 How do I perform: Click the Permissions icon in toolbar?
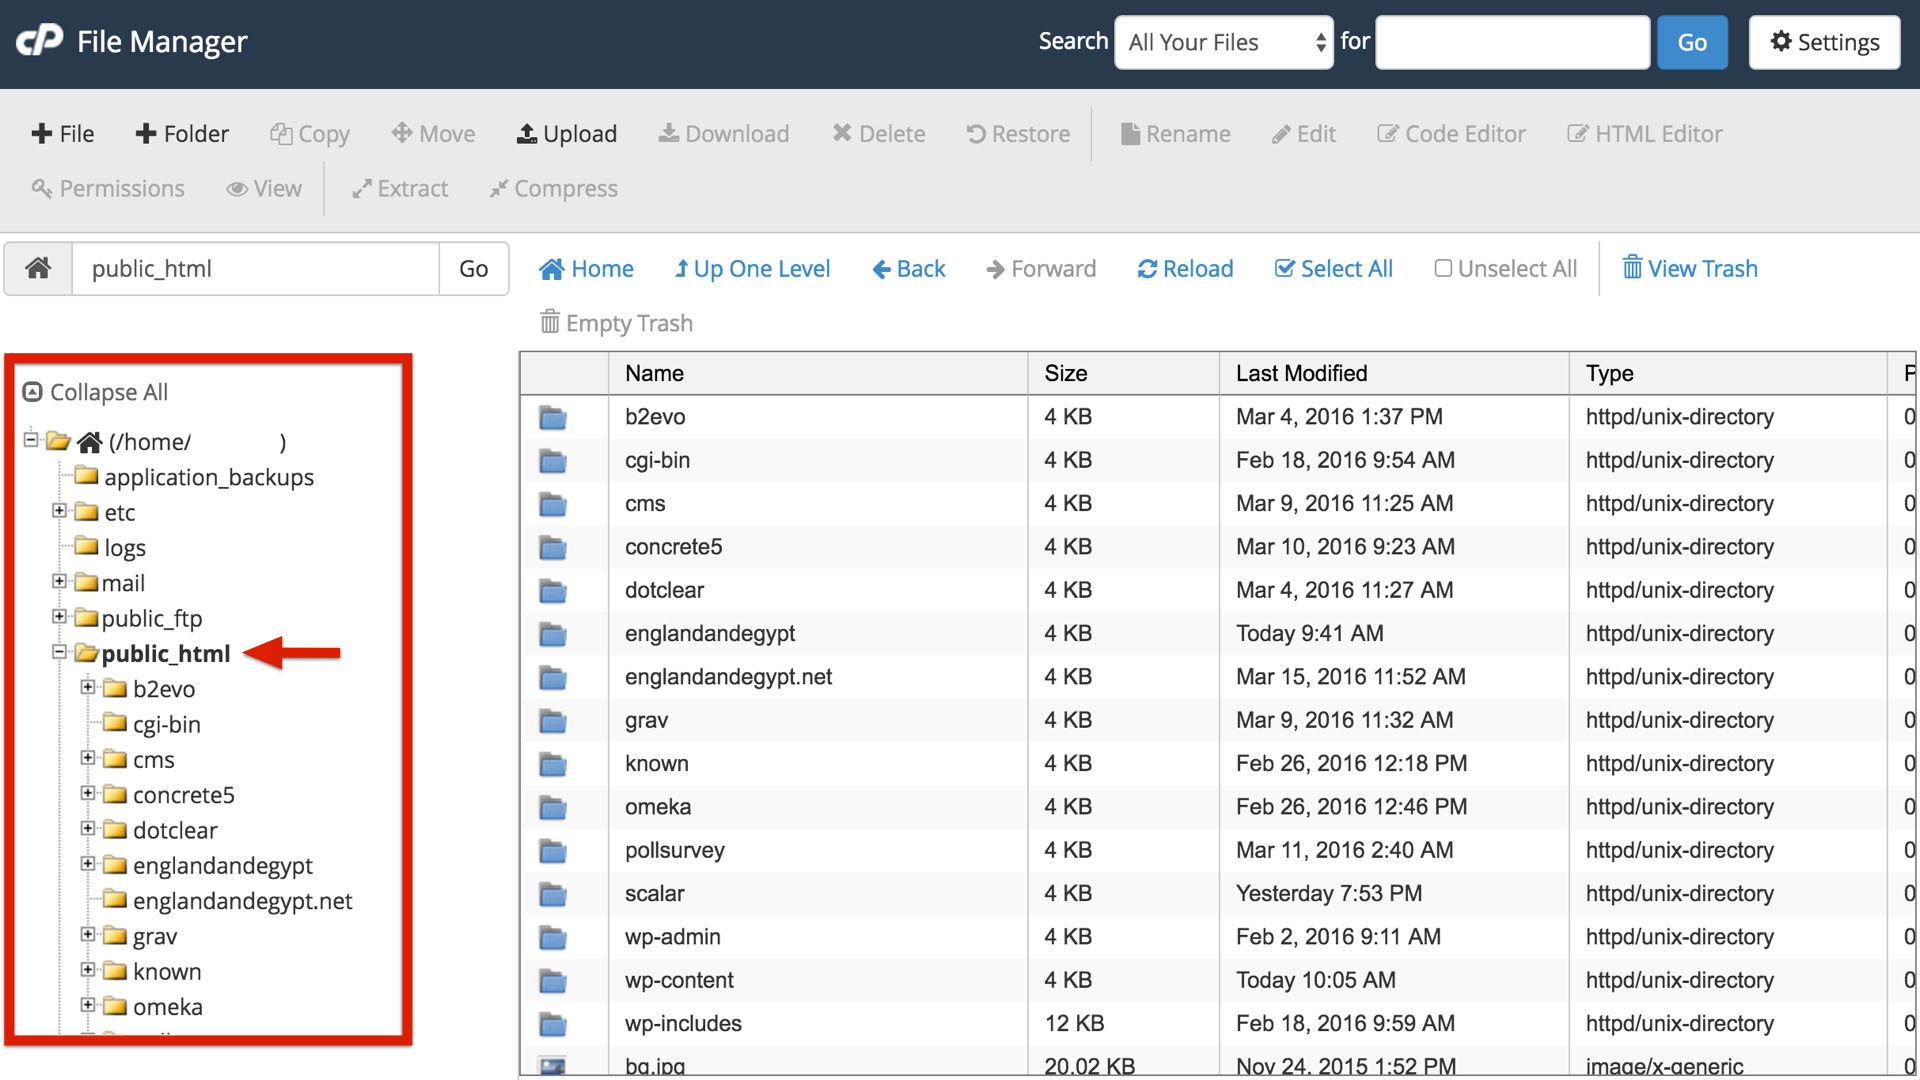click(x=107, y=187)
